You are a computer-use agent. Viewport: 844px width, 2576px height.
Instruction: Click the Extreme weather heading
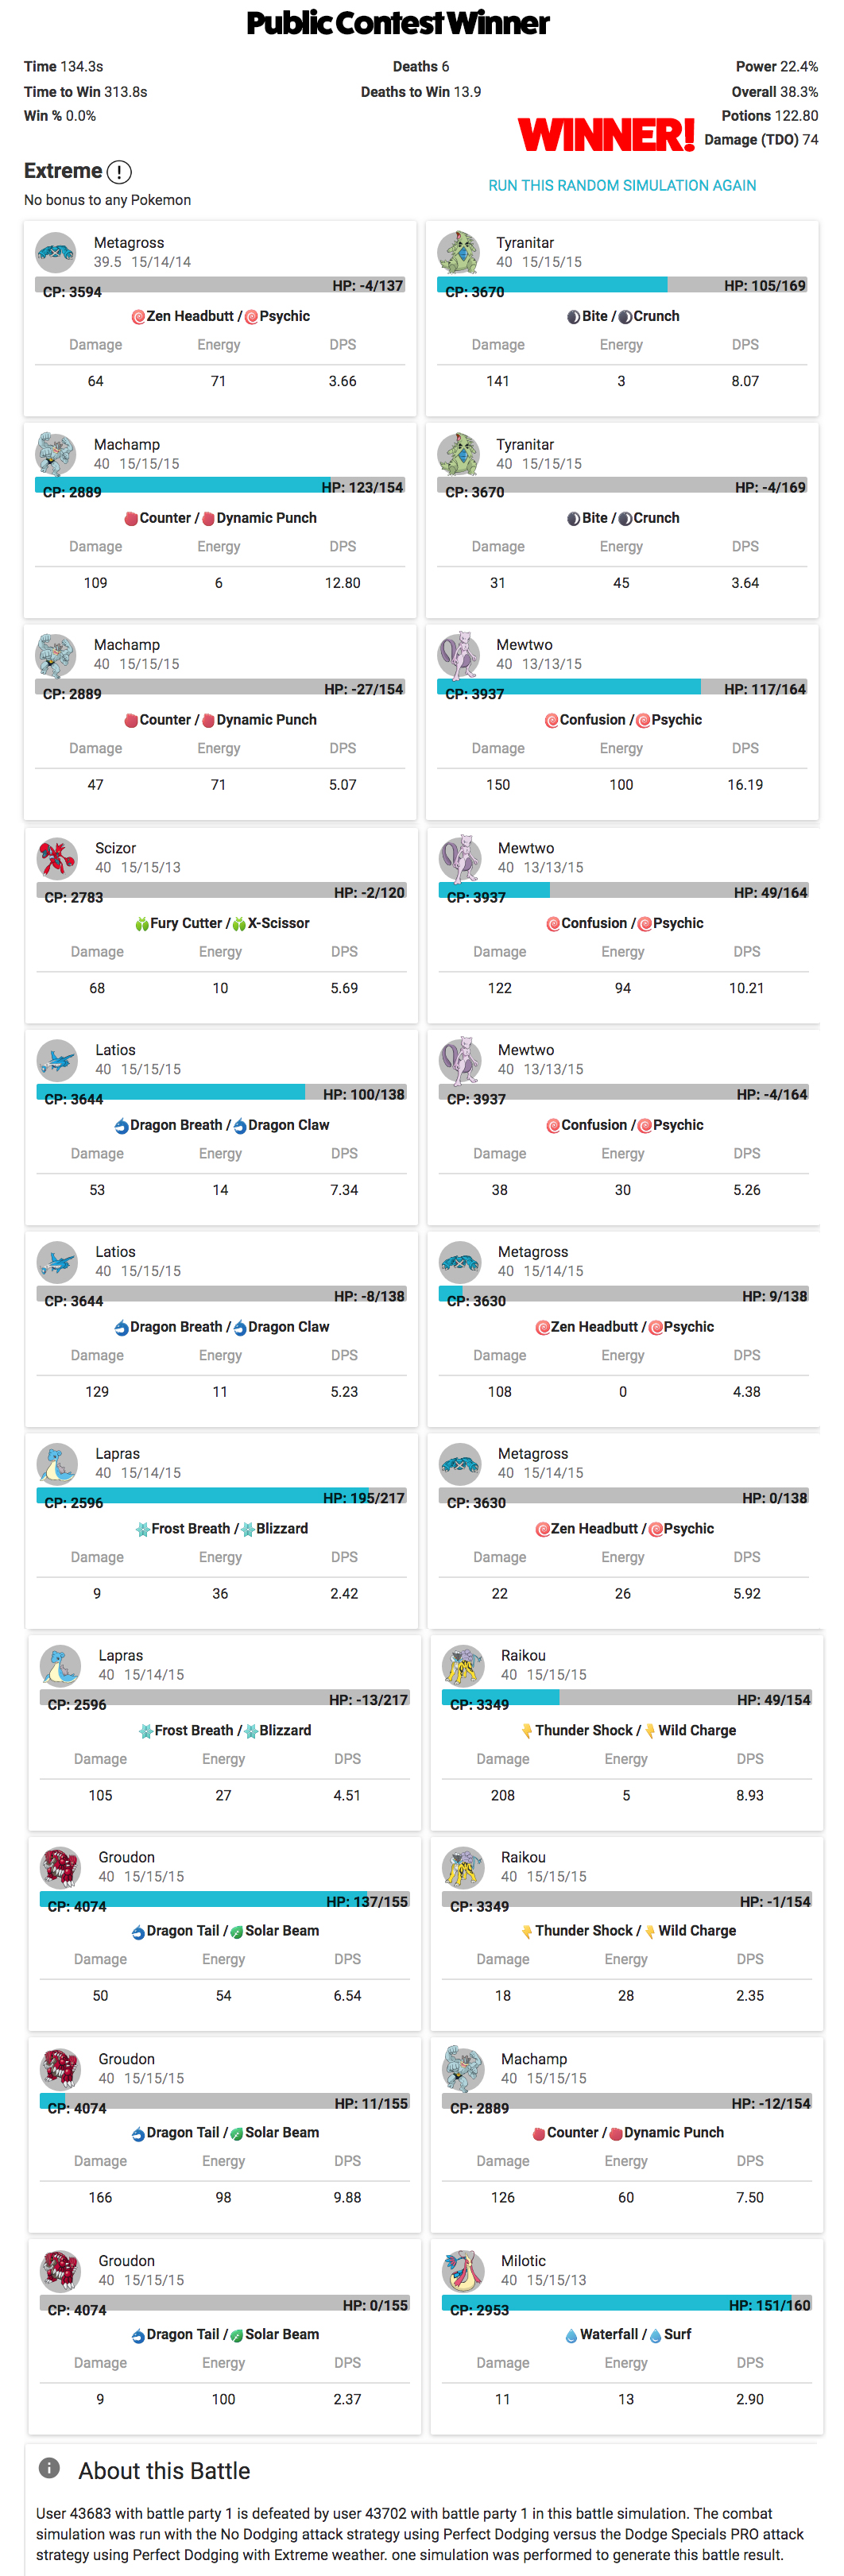pyautogui.click(x=63, y=171)
